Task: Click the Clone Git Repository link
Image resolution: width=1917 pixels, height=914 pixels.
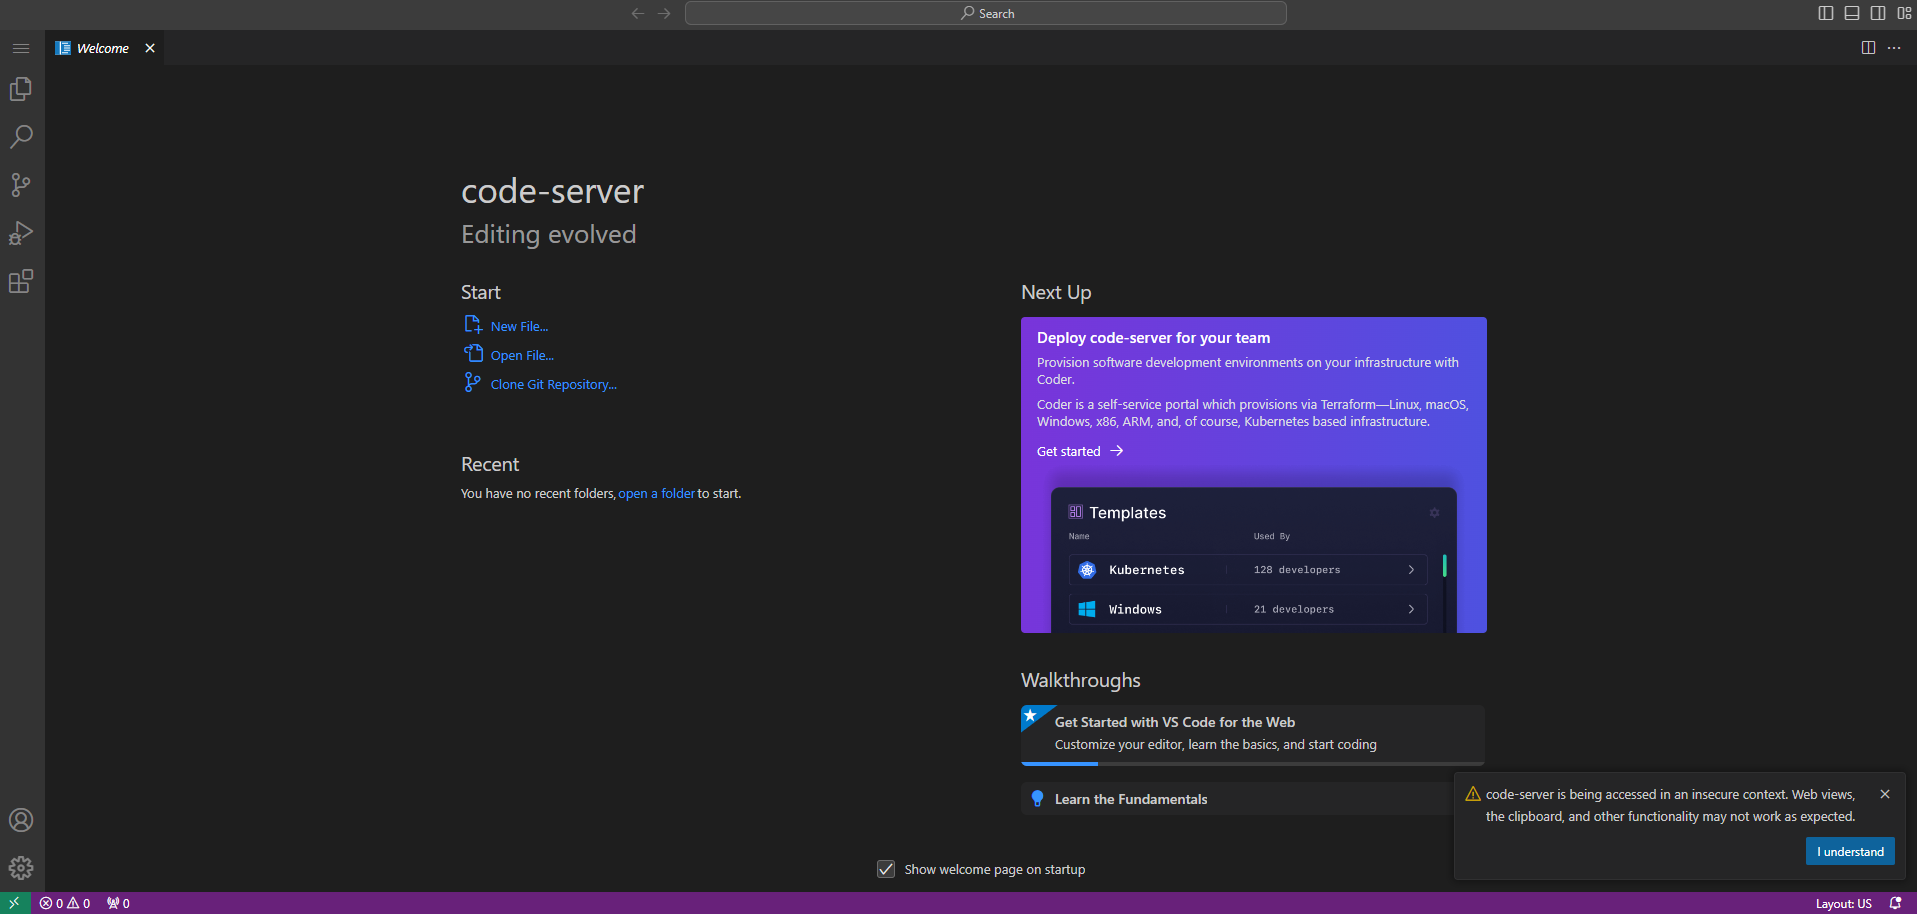Action: (553, 383)
